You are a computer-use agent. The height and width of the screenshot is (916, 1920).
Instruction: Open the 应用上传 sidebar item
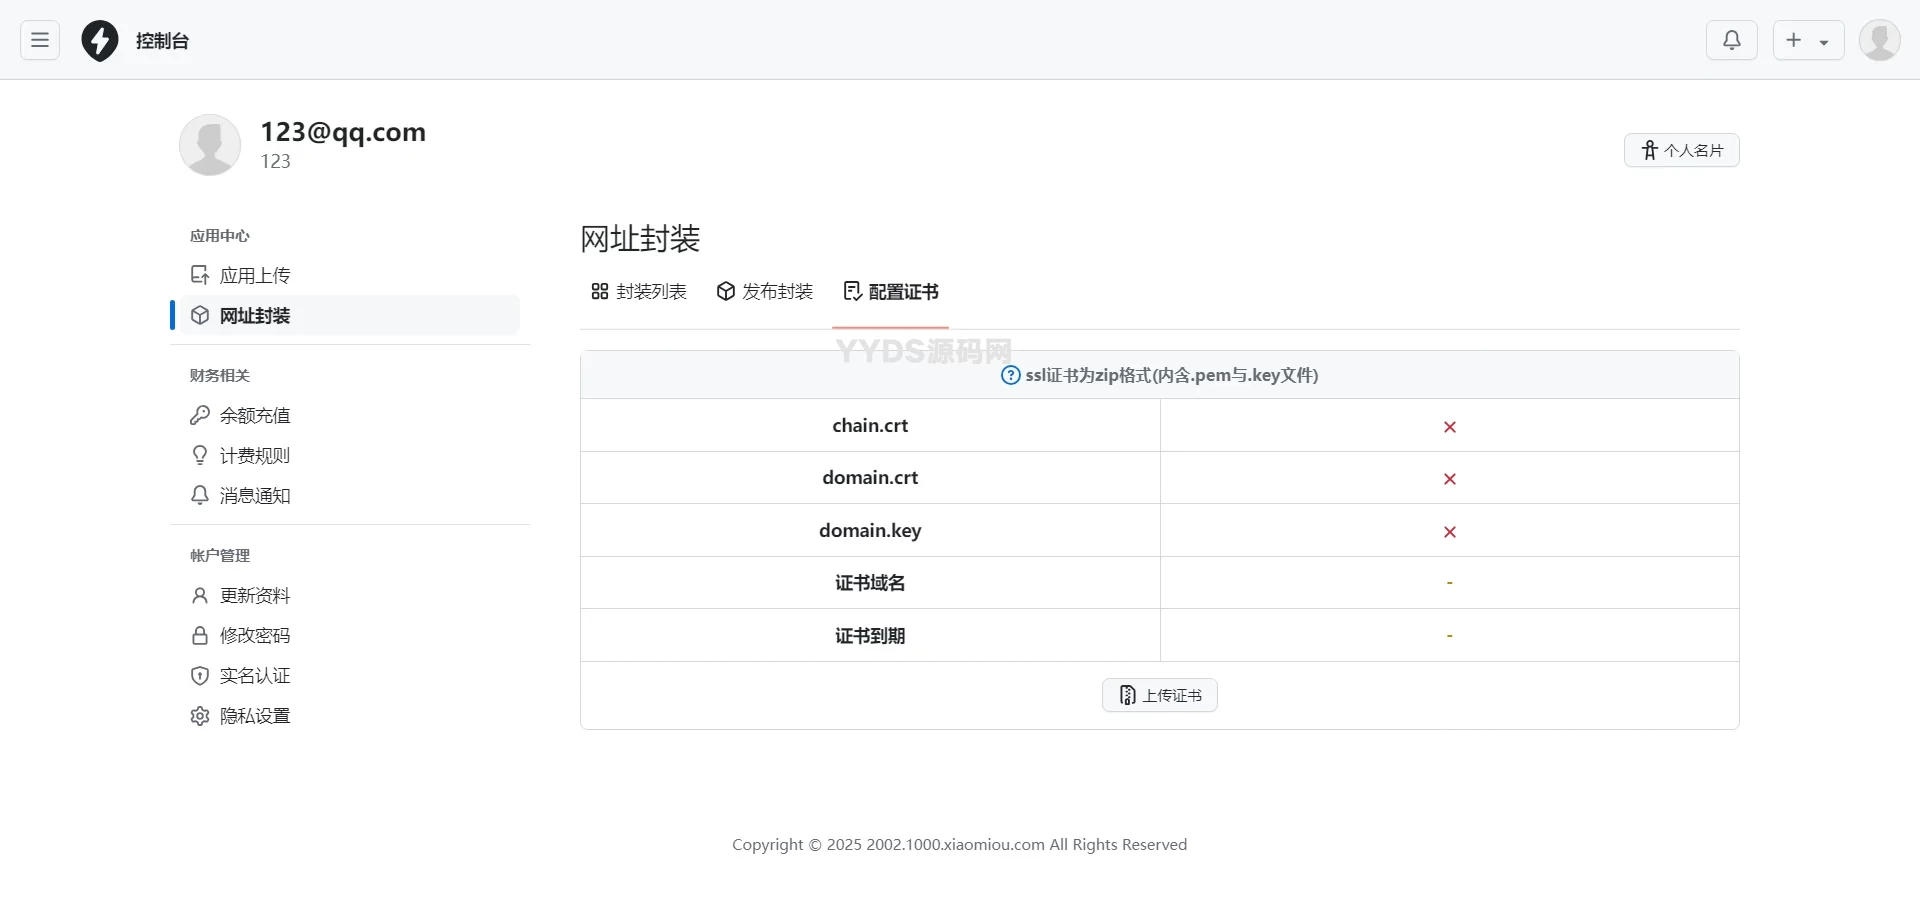pos(254,274)
